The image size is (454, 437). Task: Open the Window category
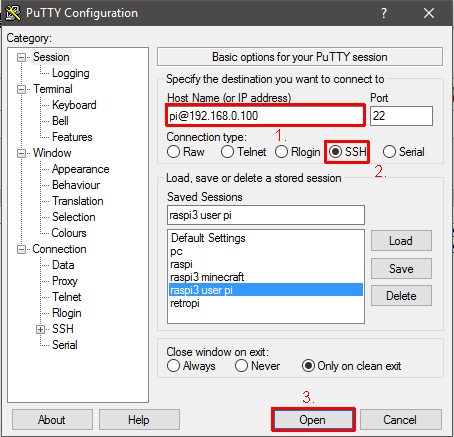pyautogui.click(x=52, y=153)
